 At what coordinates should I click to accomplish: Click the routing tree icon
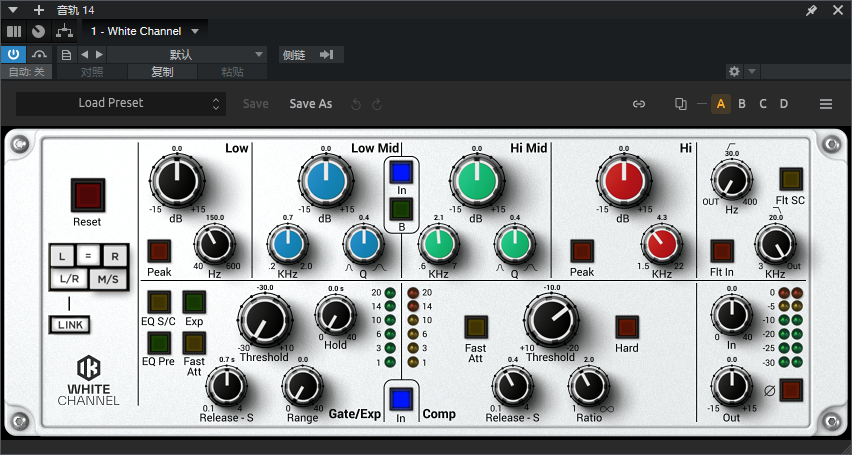[64, 31]
